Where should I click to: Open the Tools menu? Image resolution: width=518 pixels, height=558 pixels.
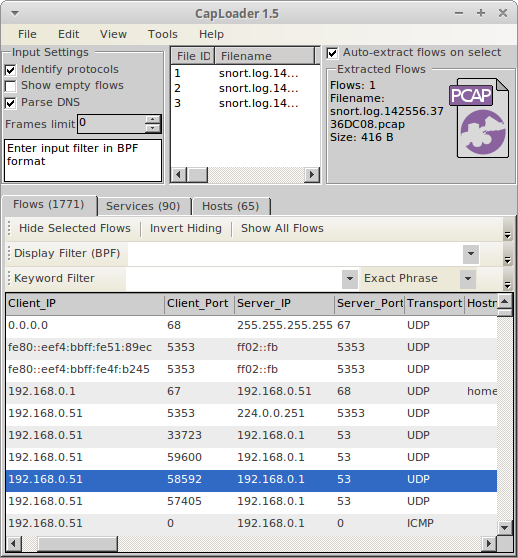point(163,34)
